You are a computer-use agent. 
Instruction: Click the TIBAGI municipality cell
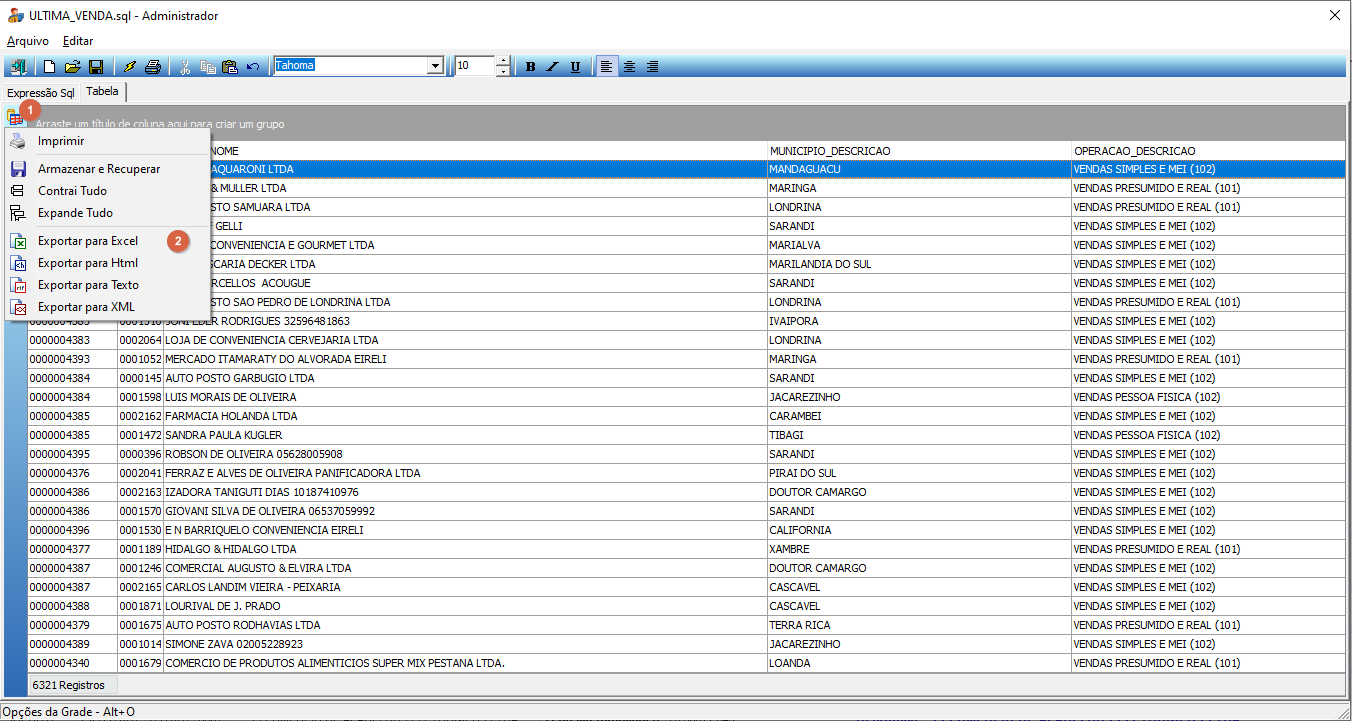tap(918, 436)
